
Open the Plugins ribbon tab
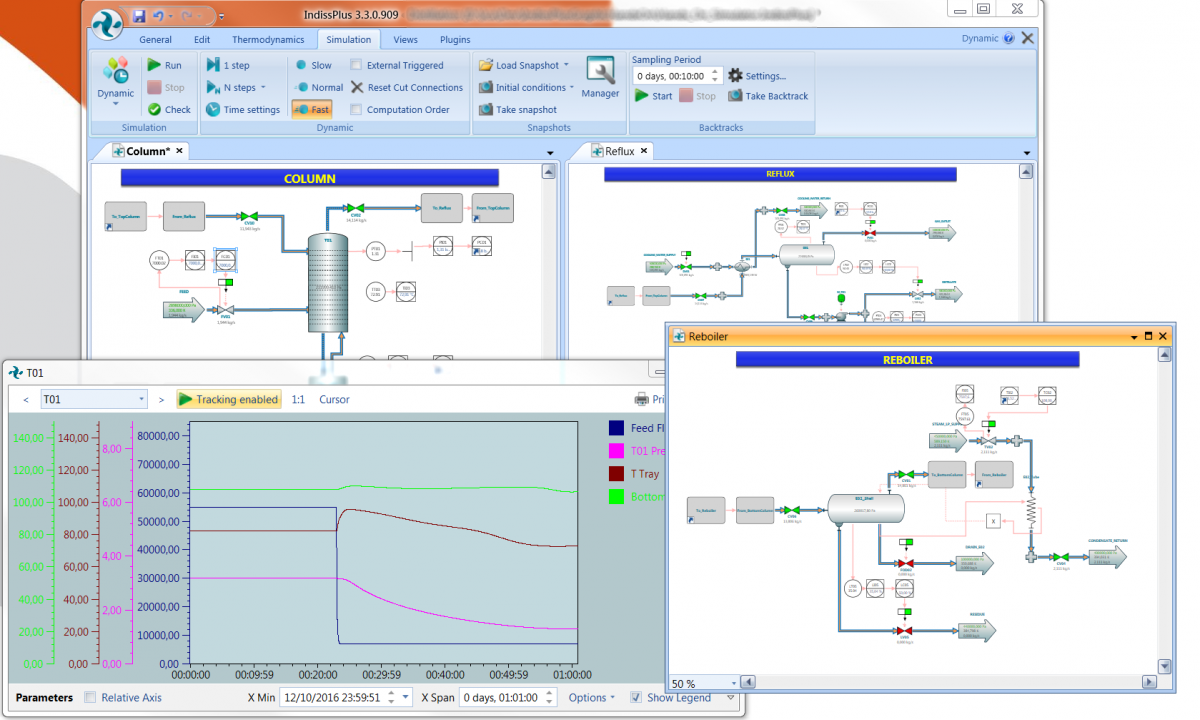click(x=455, y=40)
